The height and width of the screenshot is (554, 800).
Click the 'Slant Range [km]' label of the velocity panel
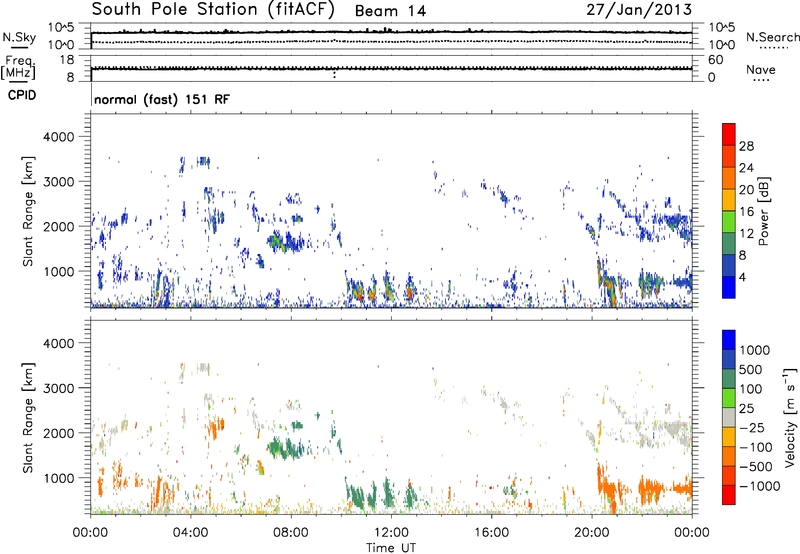point(28,418)
